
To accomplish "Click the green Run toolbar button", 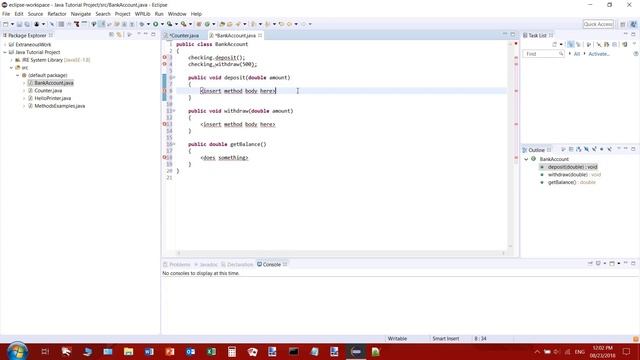I will coord(156,24).
